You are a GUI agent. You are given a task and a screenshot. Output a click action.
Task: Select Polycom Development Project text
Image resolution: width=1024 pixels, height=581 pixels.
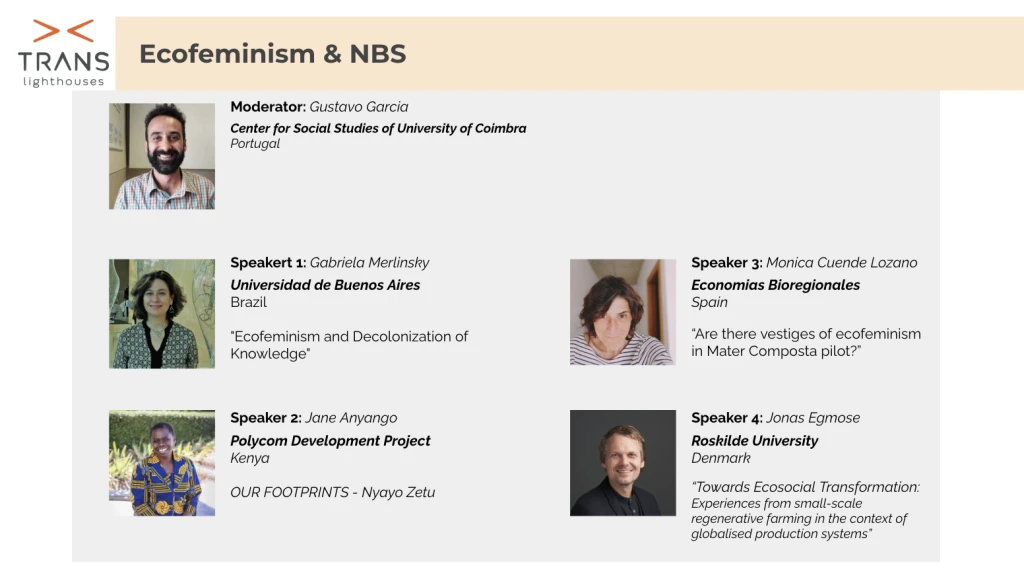[x=330, y=441]
